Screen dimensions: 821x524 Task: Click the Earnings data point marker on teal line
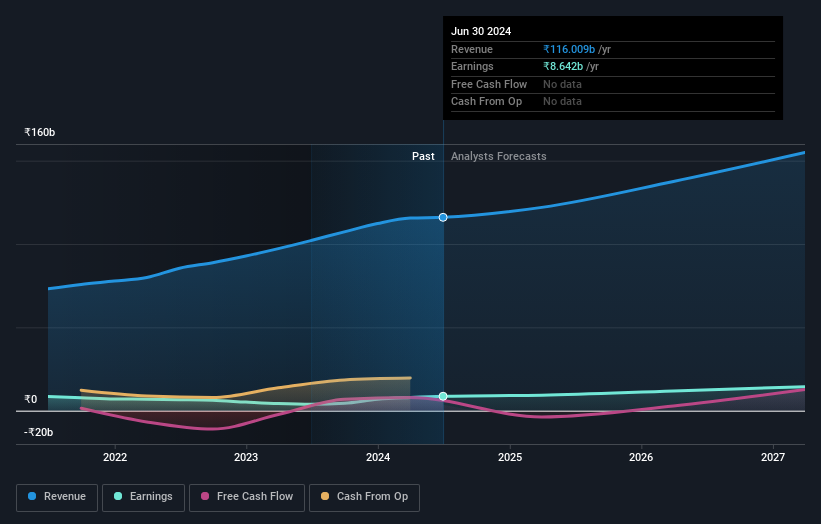click(443, 396)
